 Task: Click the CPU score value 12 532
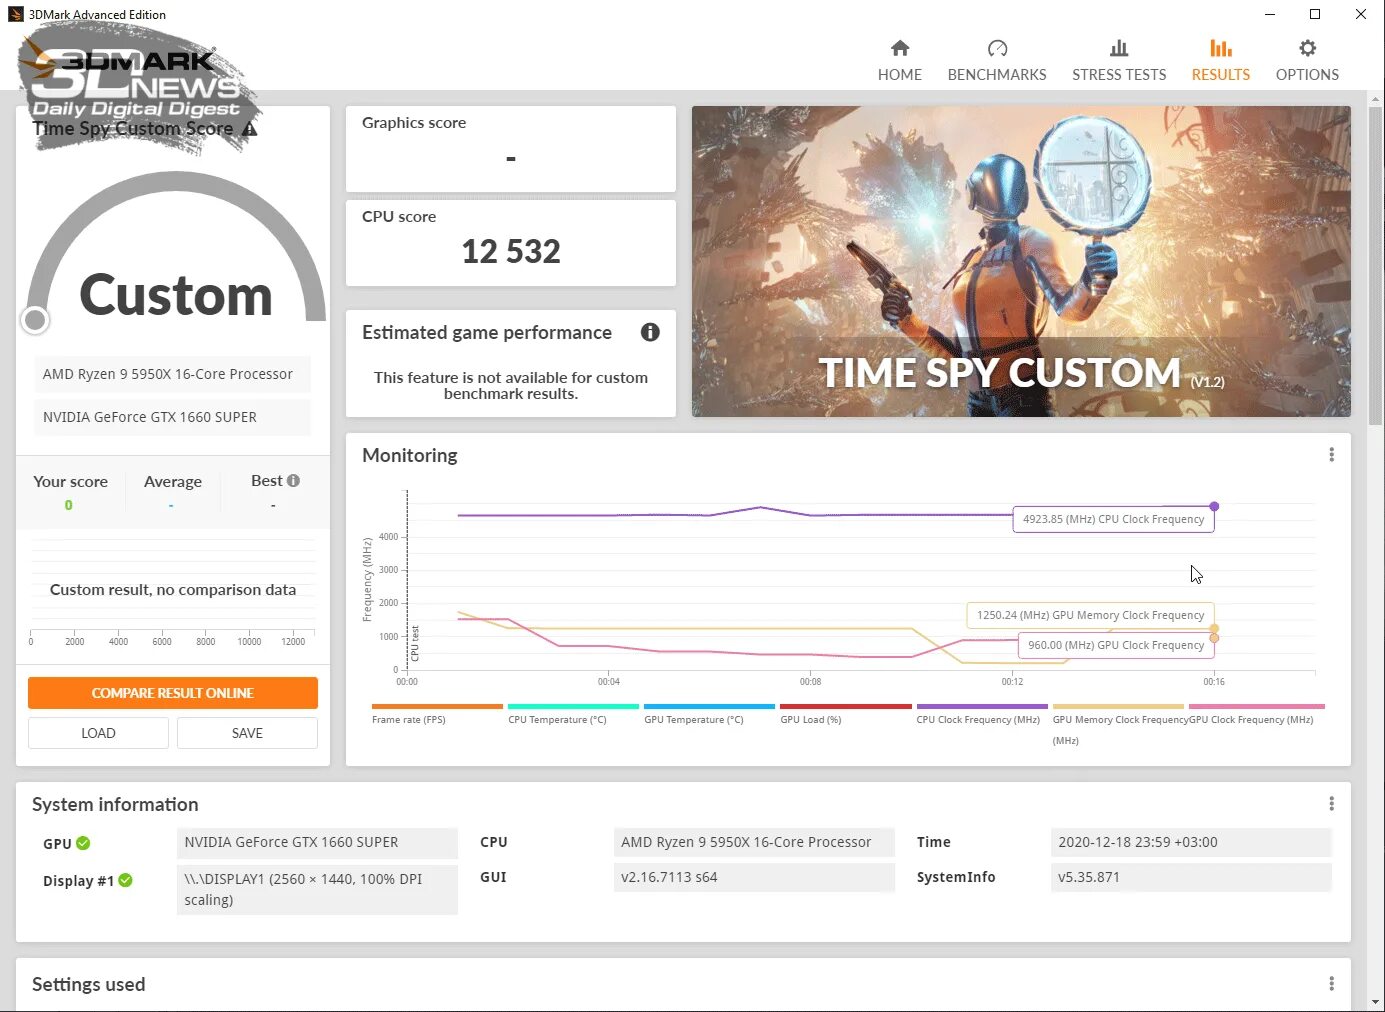[511, 252]
